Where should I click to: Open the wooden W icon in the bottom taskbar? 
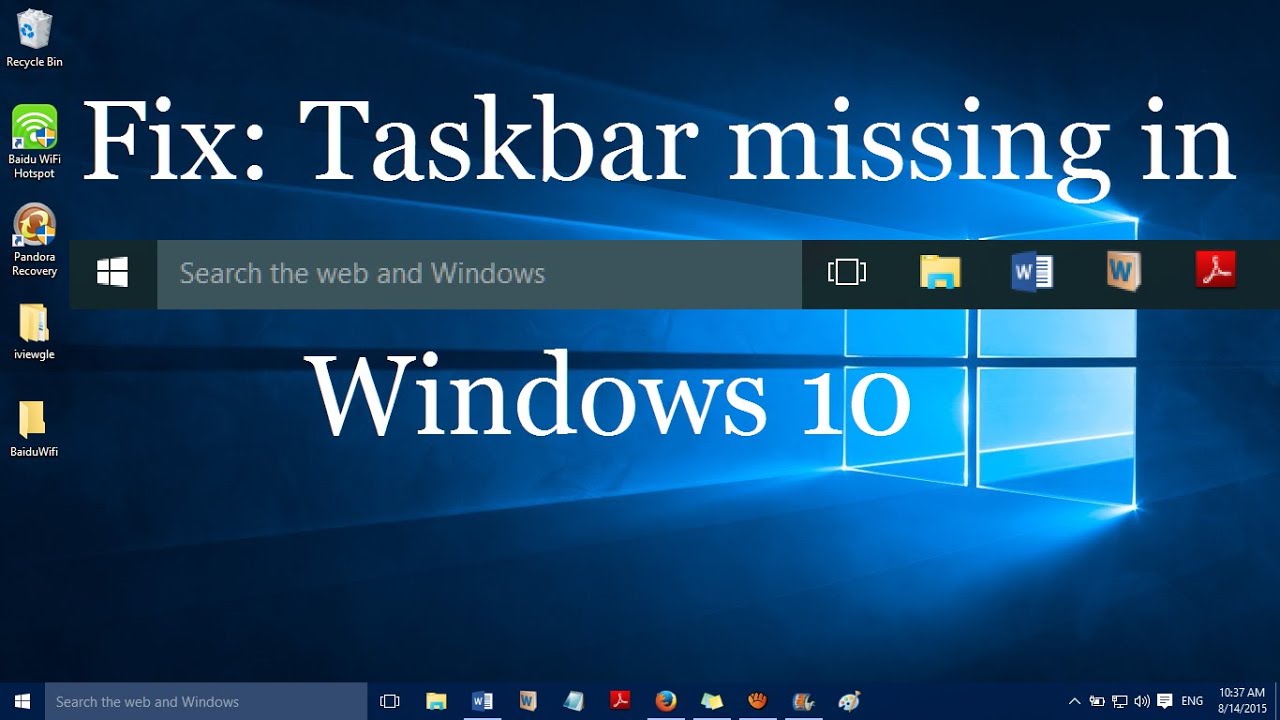[528, 701]
